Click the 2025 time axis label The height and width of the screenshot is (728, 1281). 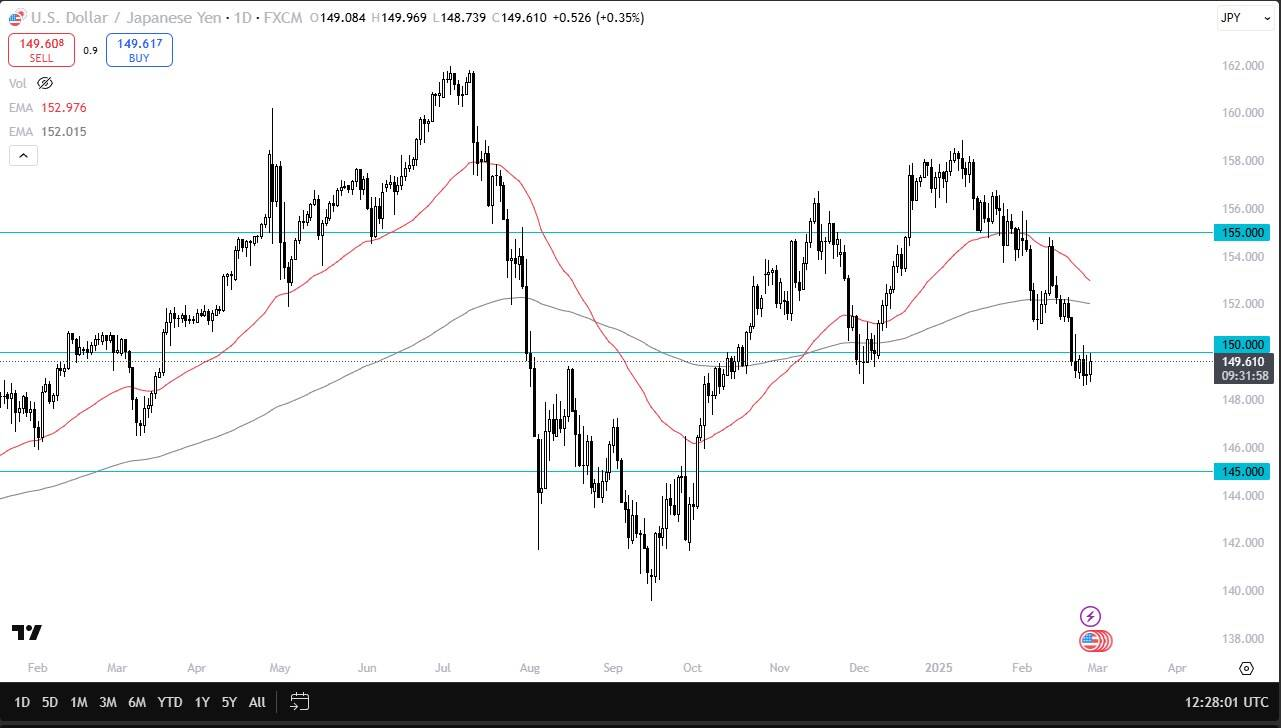click(937, 667)
